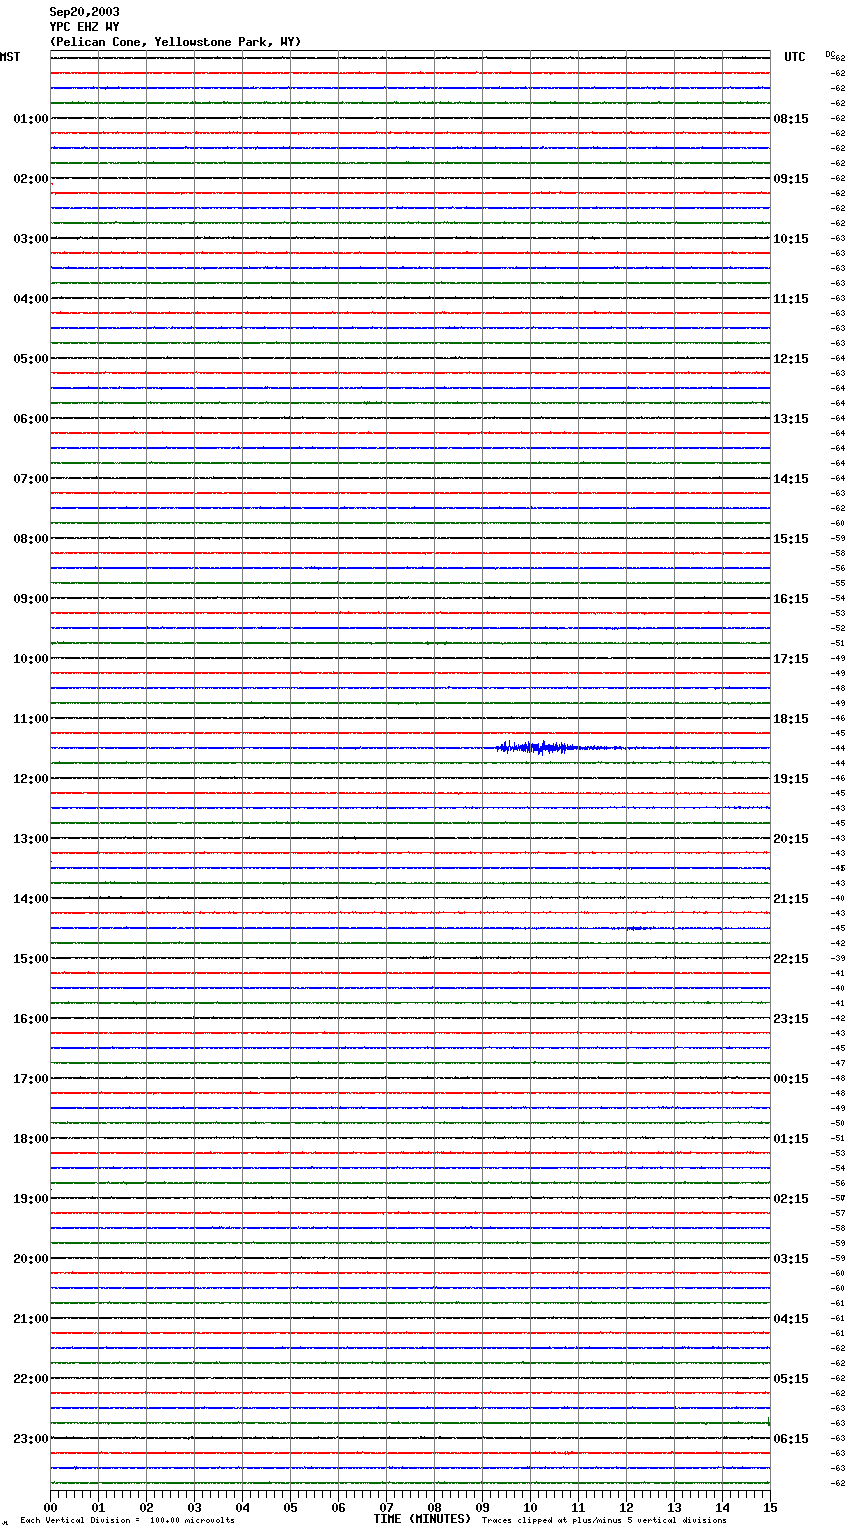Click the 01:15 UTC time label
Viewport: 850px width, 1534px height.
tap(791, 1139)
